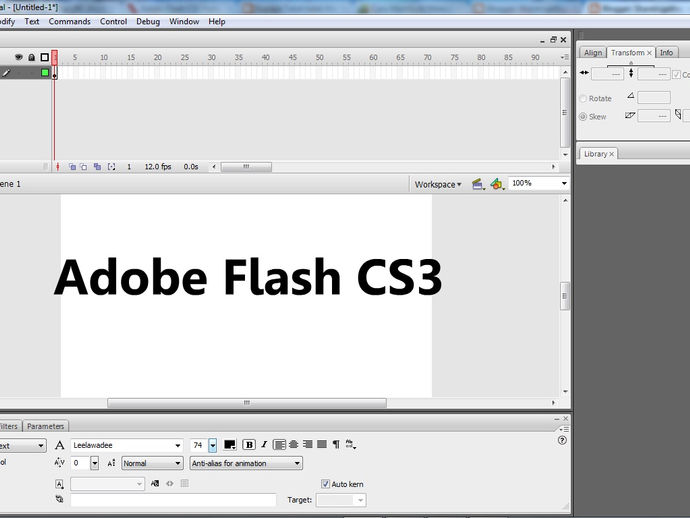Open the Commands menu
The width and height of the screenshot is (690, 518).
(70, 22)
